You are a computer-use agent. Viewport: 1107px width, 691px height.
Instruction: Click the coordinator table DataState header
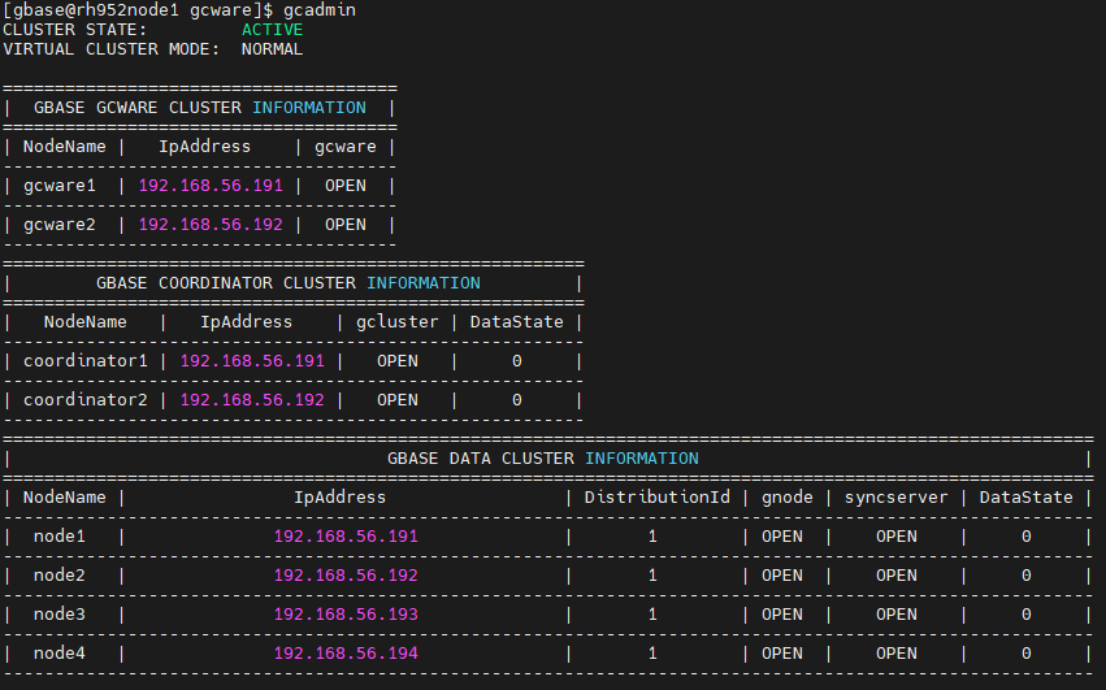click(517, 322)
